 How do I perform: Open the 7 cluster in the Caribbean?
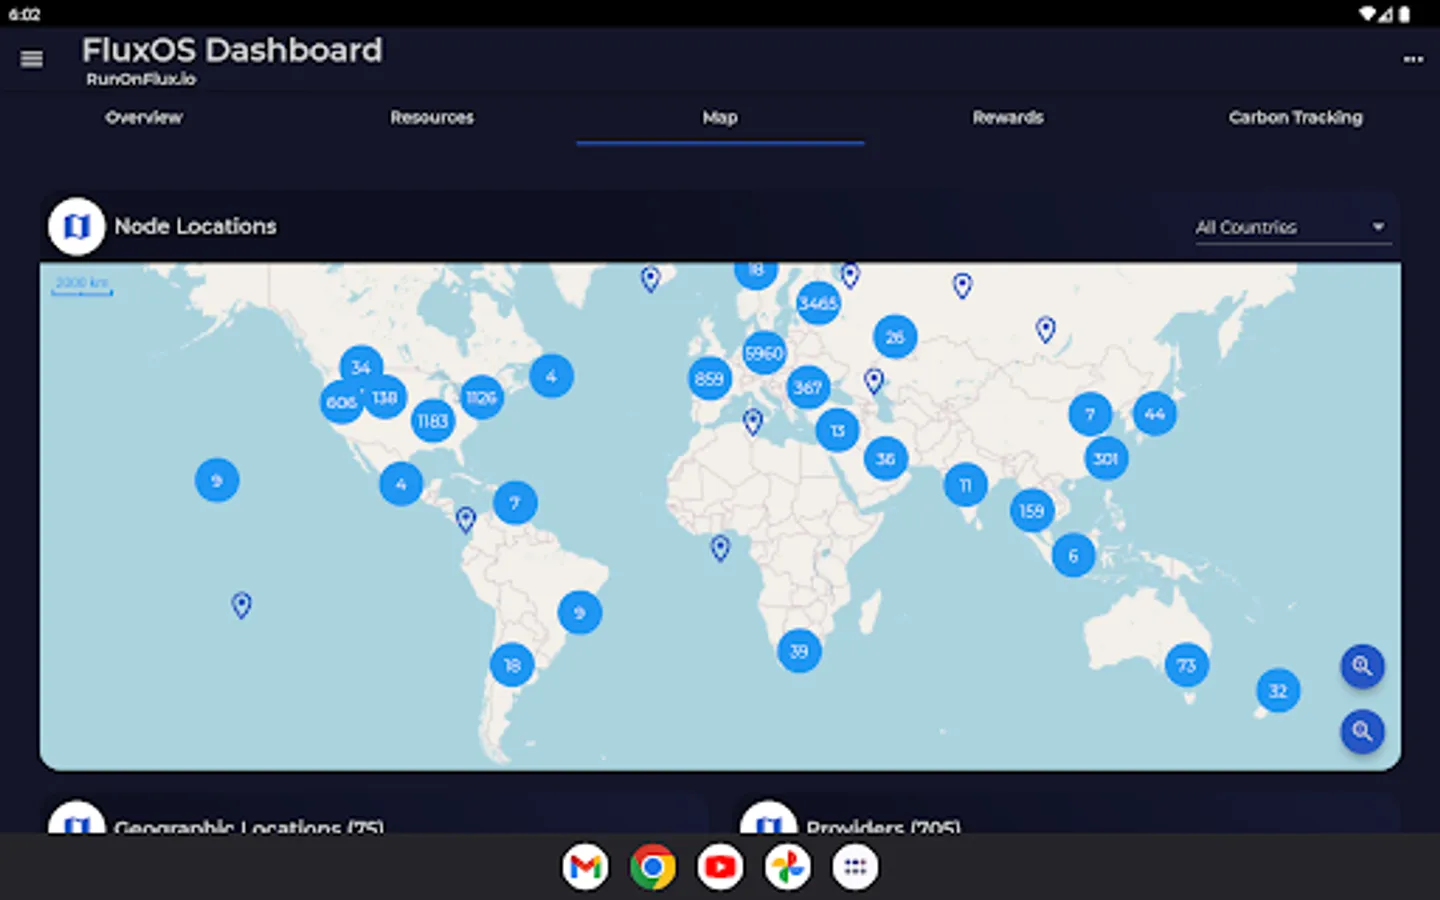point(515,503)
